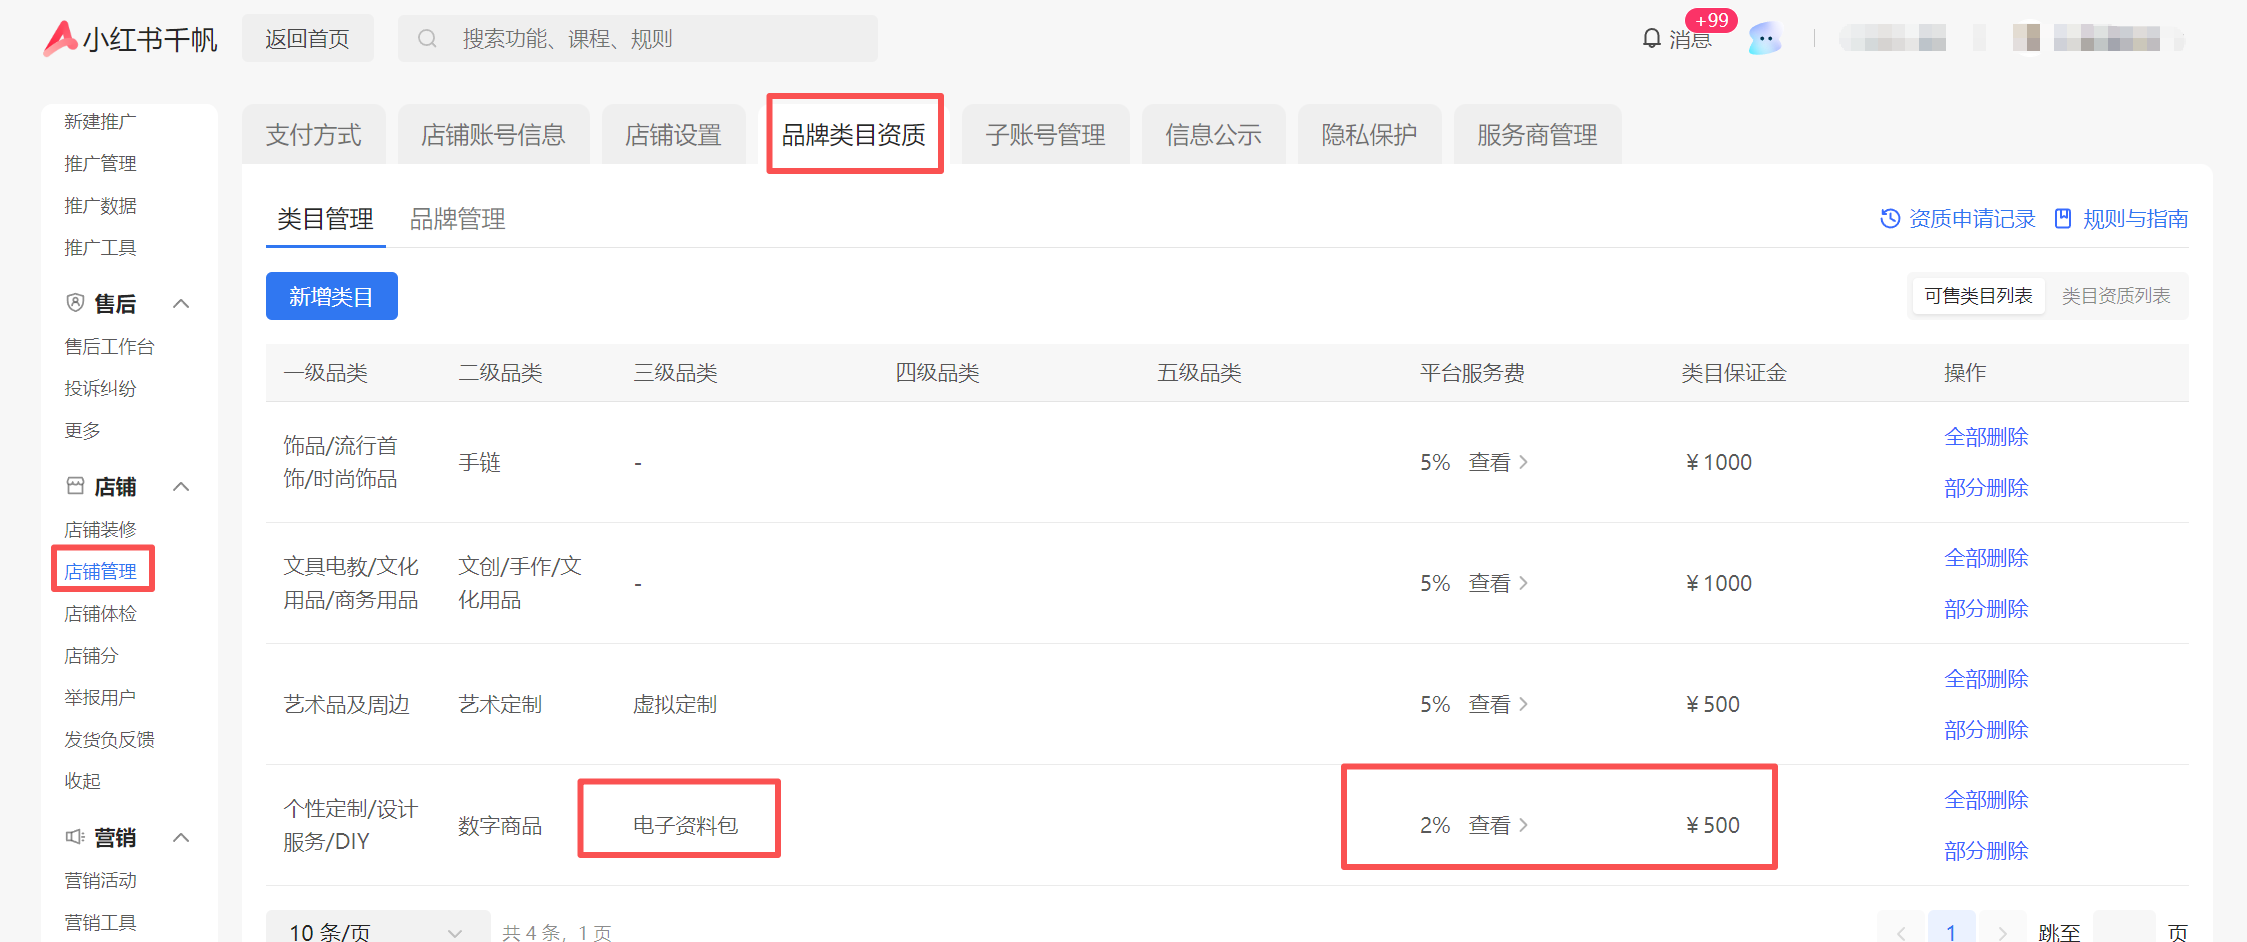Open the 消息 notification bell icon
Screen dimensions: 2247x942
[1650, 38]
